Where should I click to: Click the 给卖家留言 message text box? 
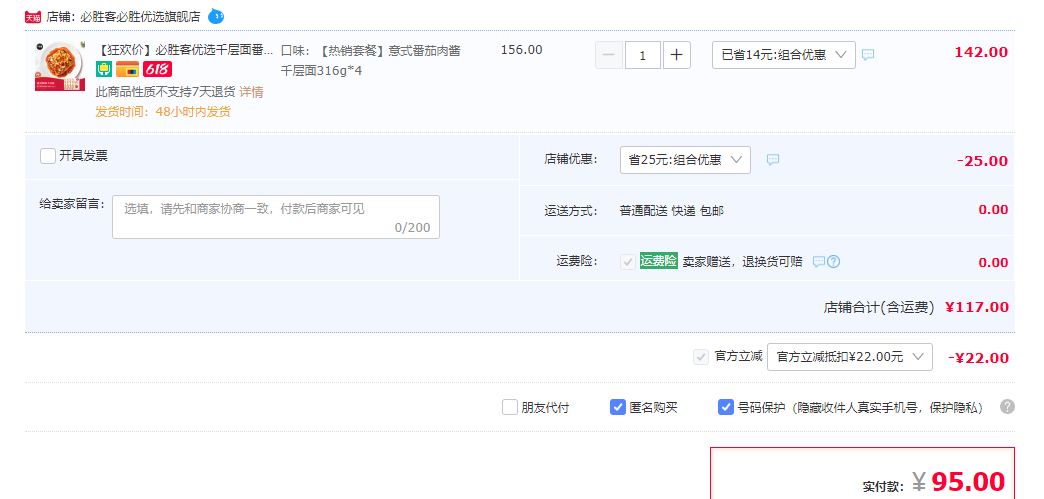276,217
